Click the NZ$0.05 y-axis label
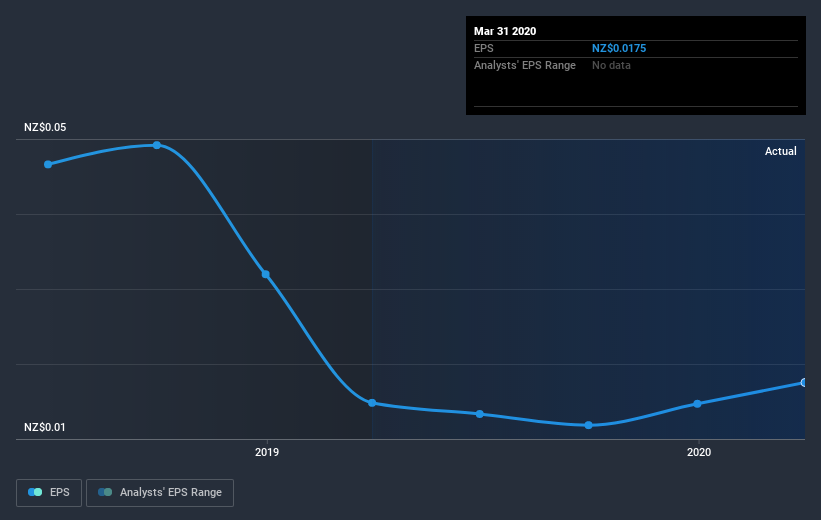The height and width of the screenshot is (520, 821). point(45,127)
